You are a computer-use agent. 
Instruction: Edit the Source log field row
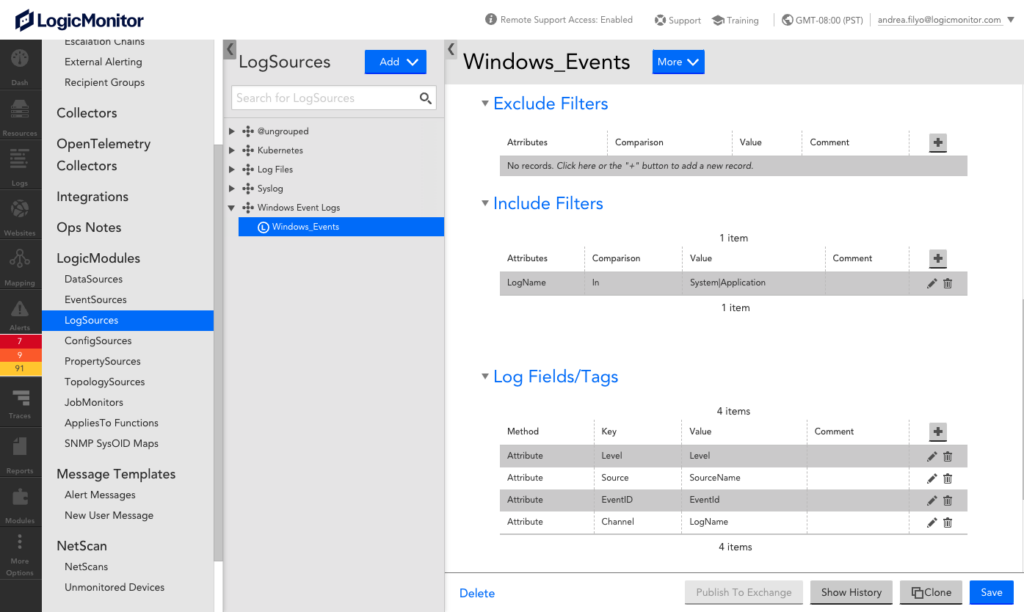coord(932,479)
